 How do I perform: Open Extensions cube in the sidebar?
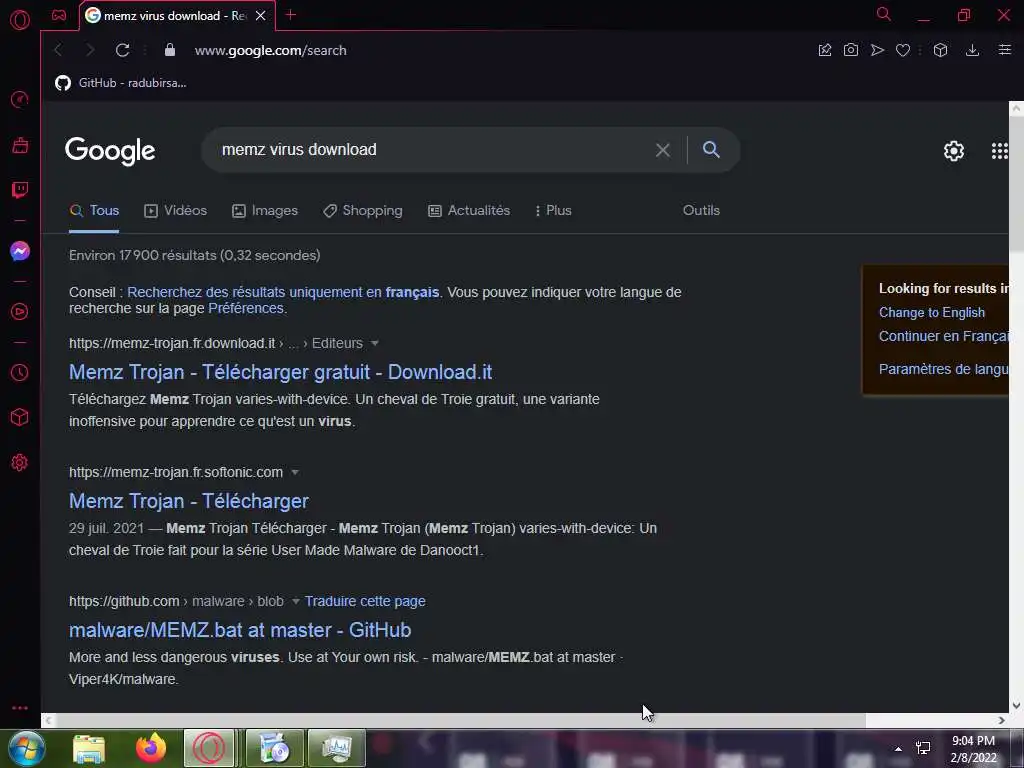(20, 417)
